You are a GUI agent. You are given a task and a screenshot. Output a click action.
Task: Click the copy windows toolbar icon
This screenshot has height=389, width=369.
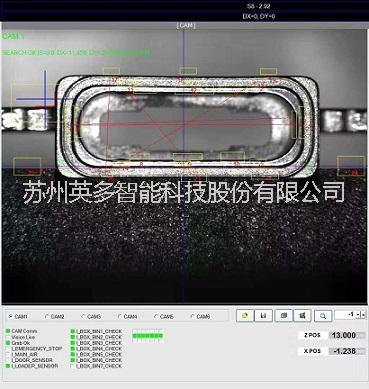(284, 315)
